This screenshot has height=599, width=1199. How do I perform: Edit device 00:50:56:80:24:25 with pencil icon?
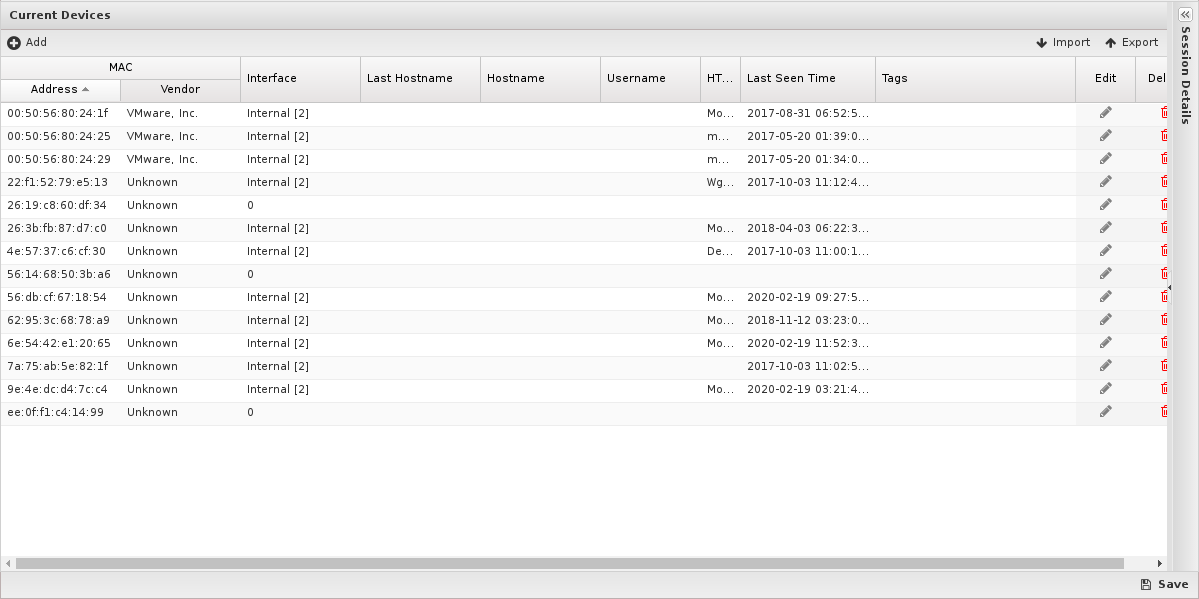1105,136
